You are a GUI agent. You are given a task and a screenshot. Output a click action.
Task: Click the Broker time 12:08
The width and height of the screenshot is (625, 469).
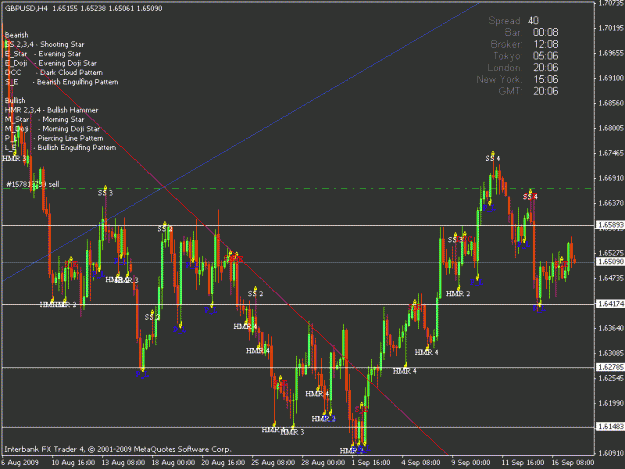click(545, 44)
